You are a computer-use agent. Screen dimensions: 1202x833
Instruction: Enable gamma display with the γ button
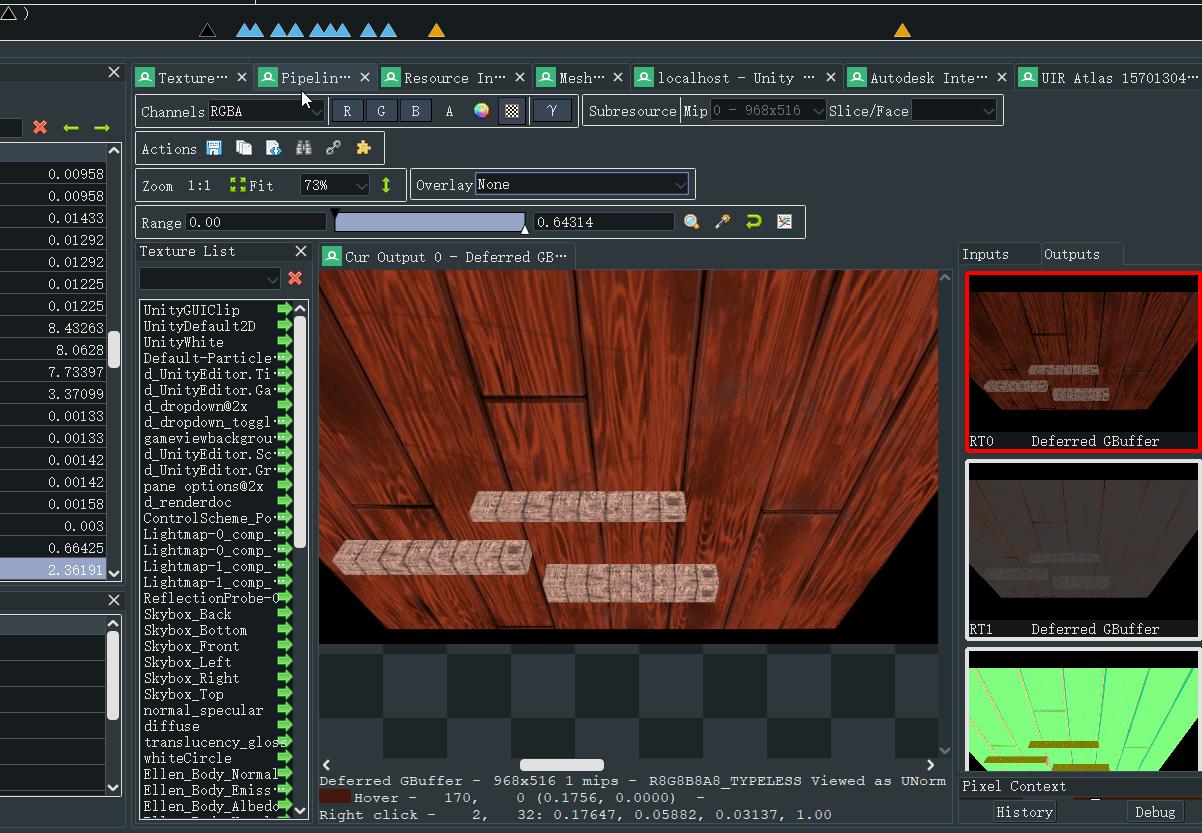tap(553, 111)
